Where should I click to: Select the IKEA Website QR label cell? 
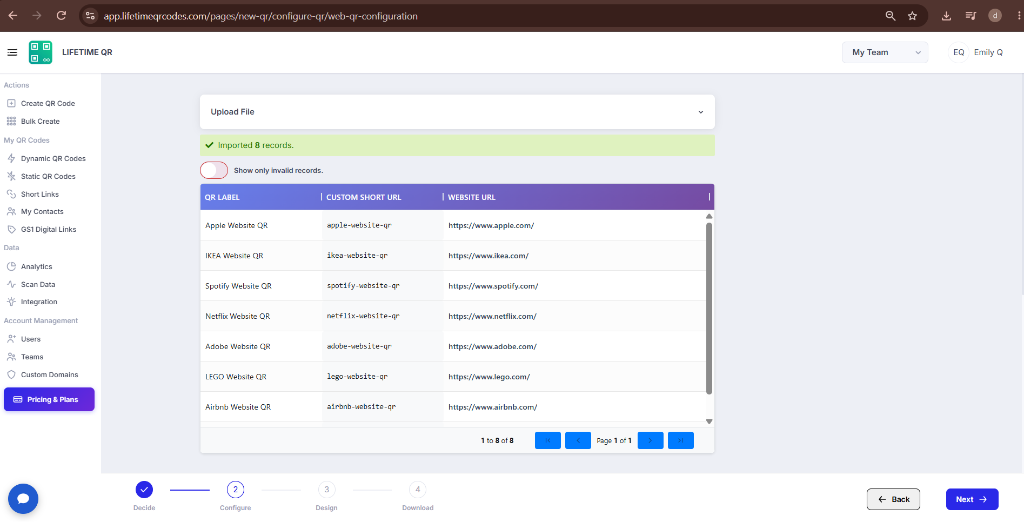point(261,255)
